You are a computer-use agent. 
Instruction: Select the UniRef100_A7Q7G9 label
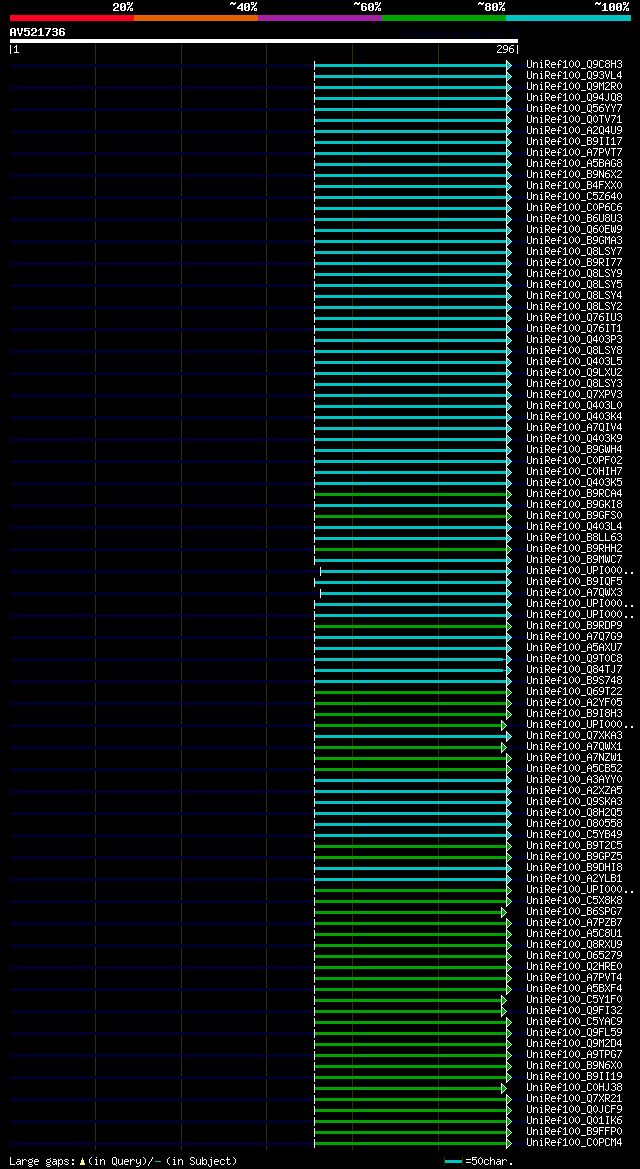(574, 637)
